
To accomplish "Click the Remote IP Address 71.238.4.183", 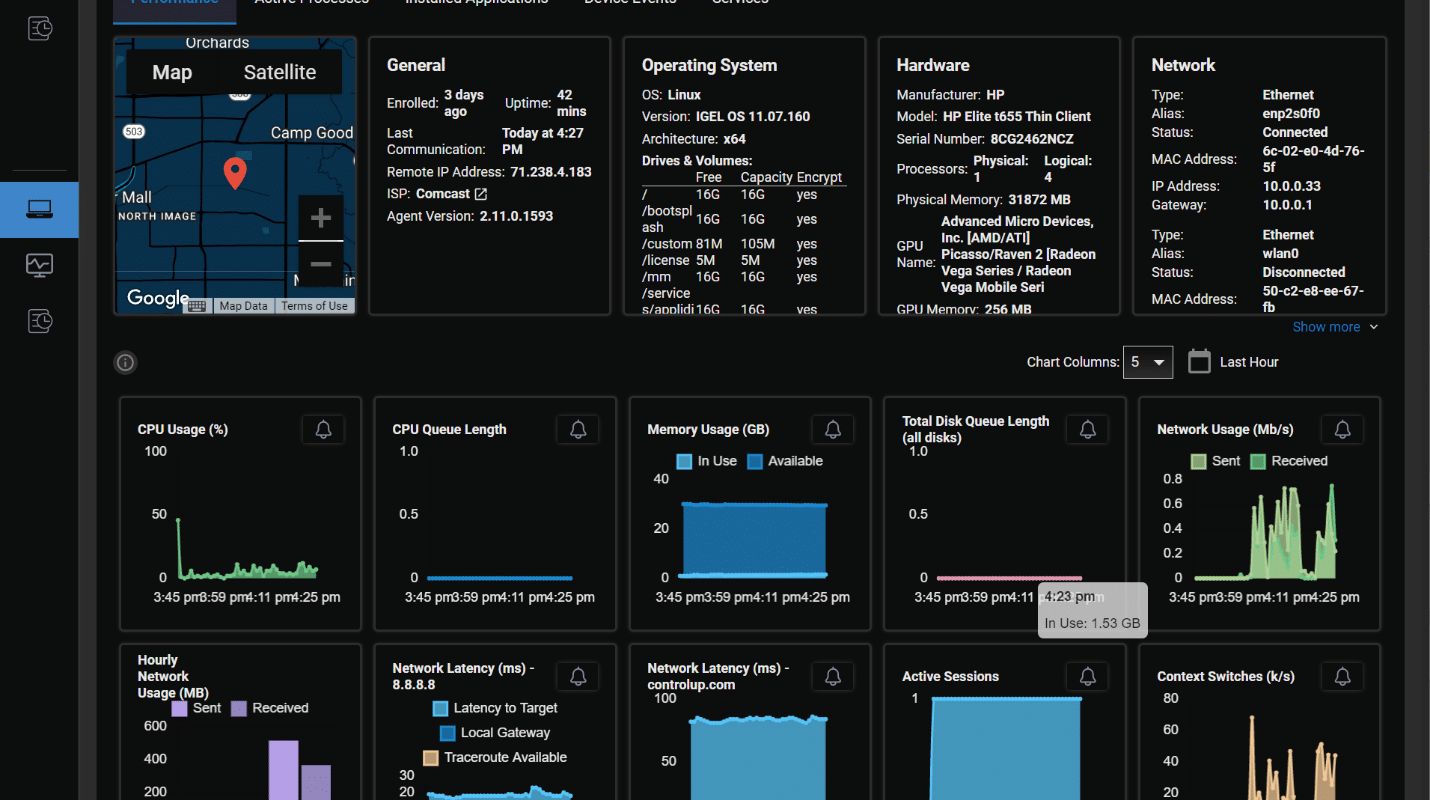I will (x=551, y=172).
